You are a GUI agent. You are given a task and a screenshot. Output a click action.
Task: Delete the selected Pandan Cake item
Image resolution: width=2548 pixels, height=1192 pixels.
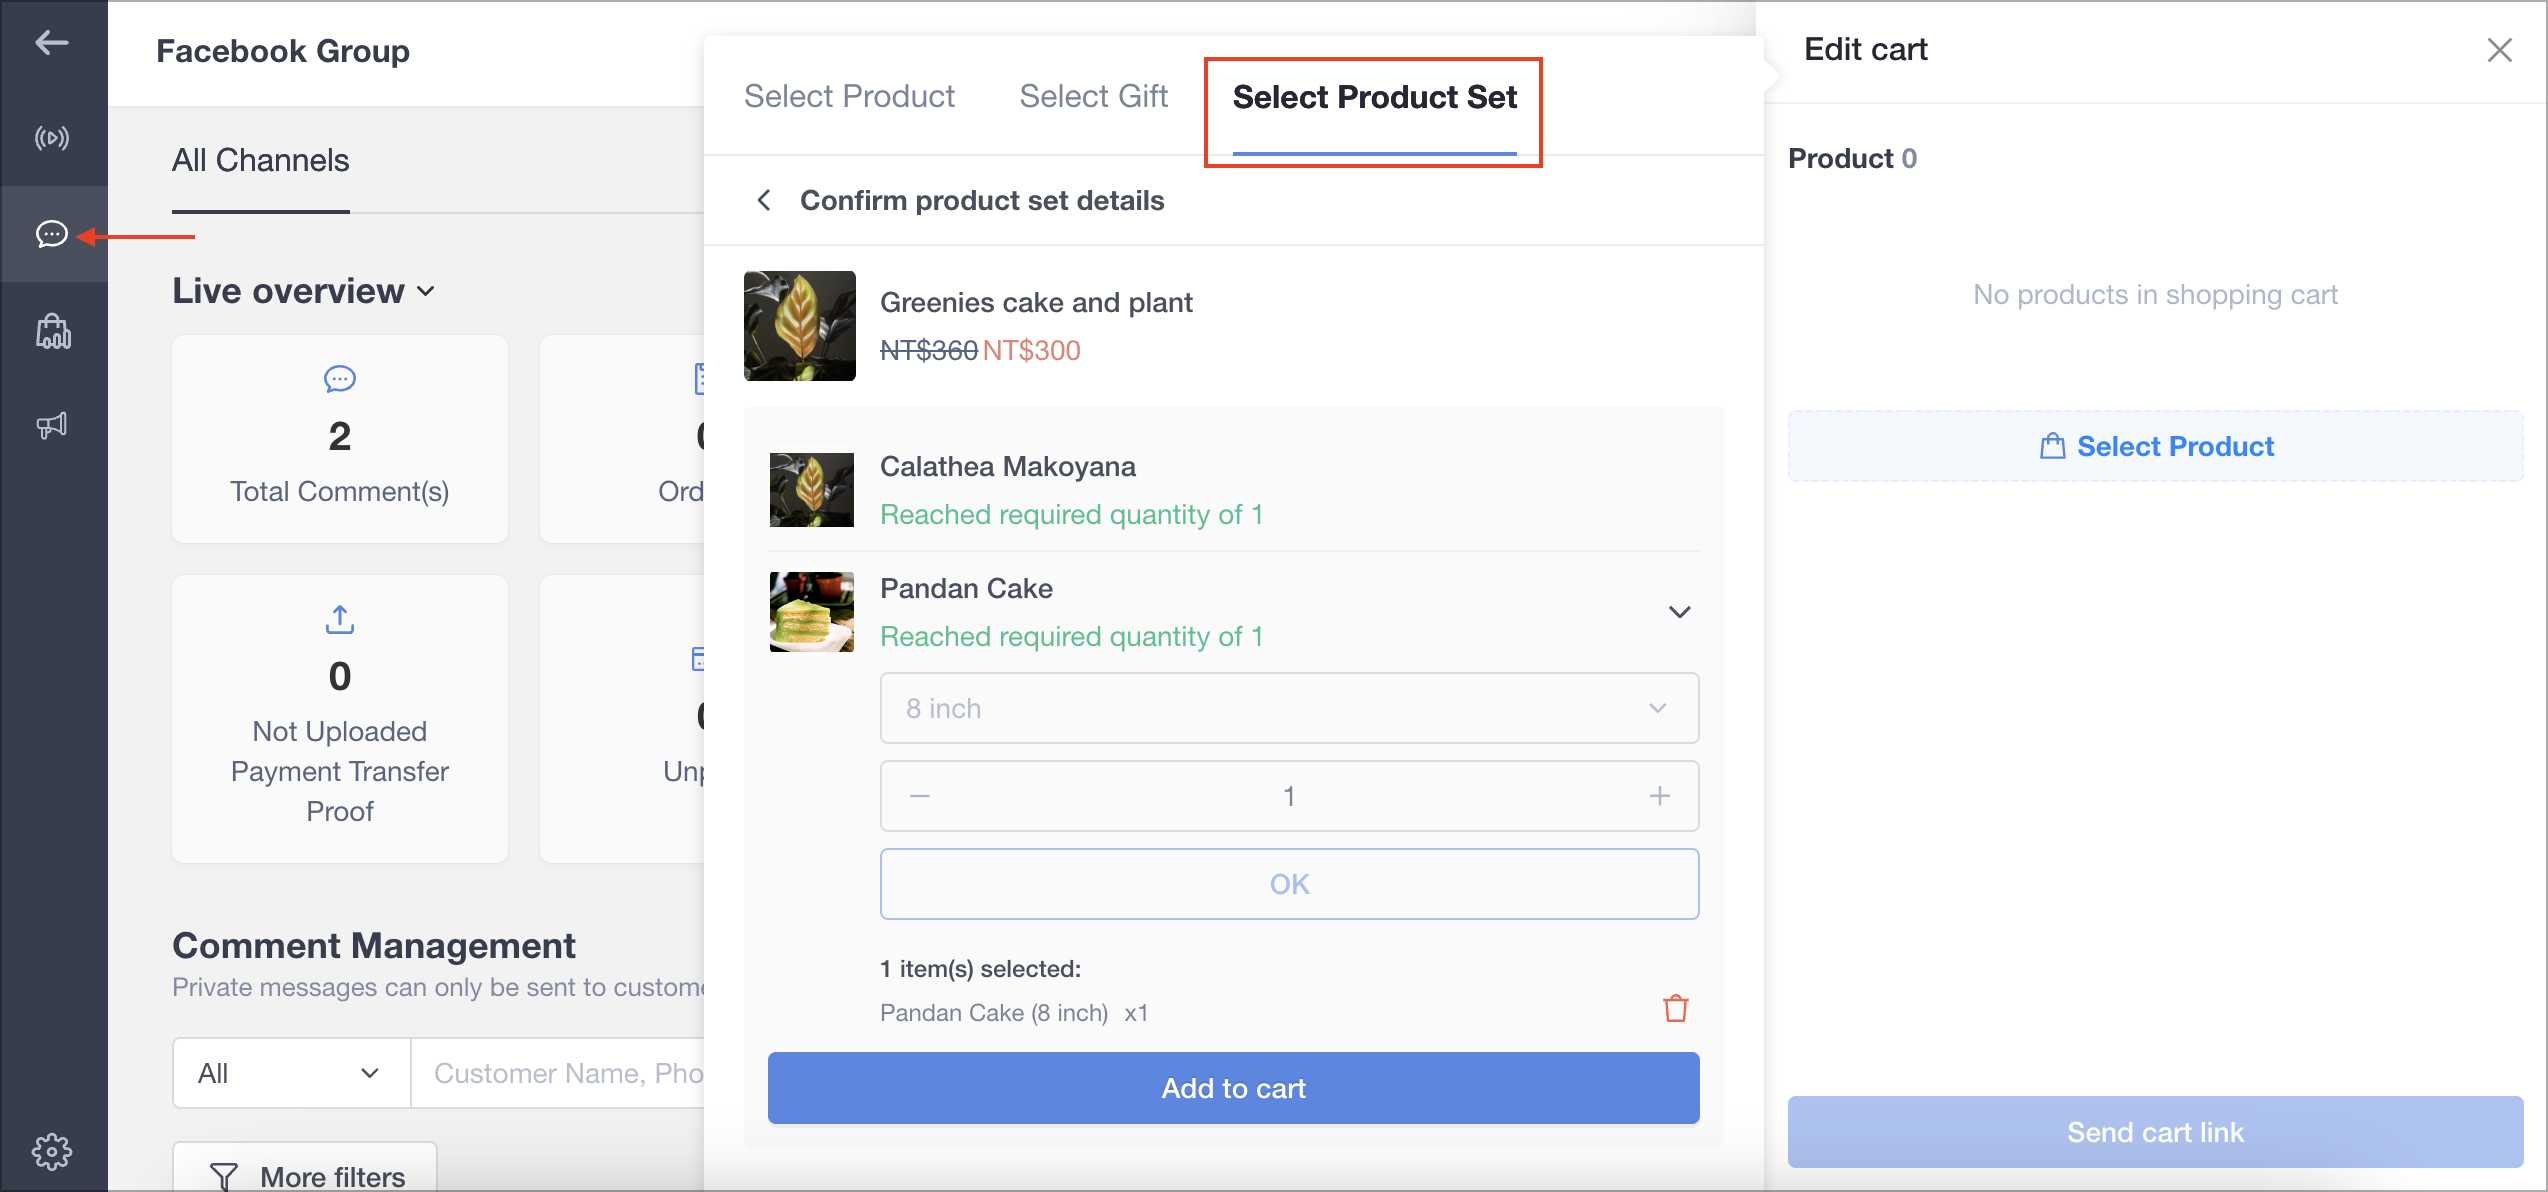click(1675, 1009)
